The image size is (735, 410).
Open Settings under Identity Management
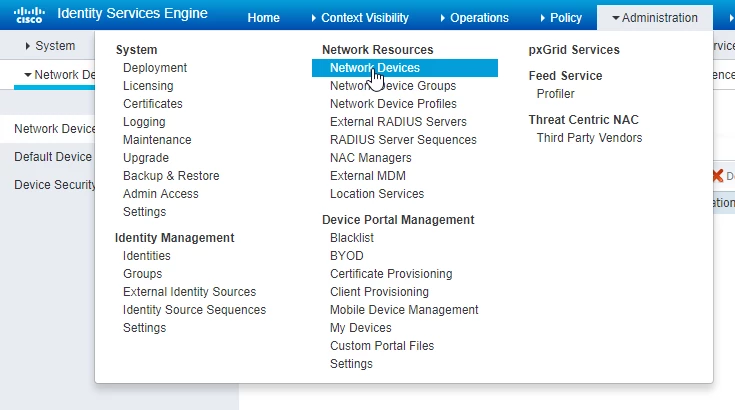tap(144, 328)
